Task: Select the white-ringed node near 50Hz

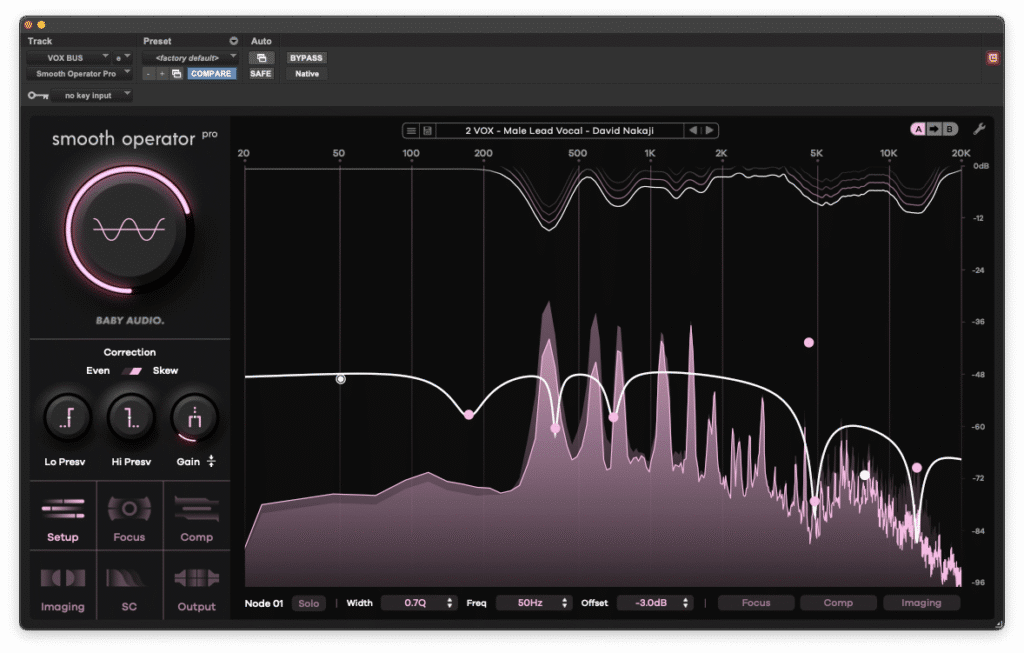Action: pyautogui.click(x=340, y=379)
